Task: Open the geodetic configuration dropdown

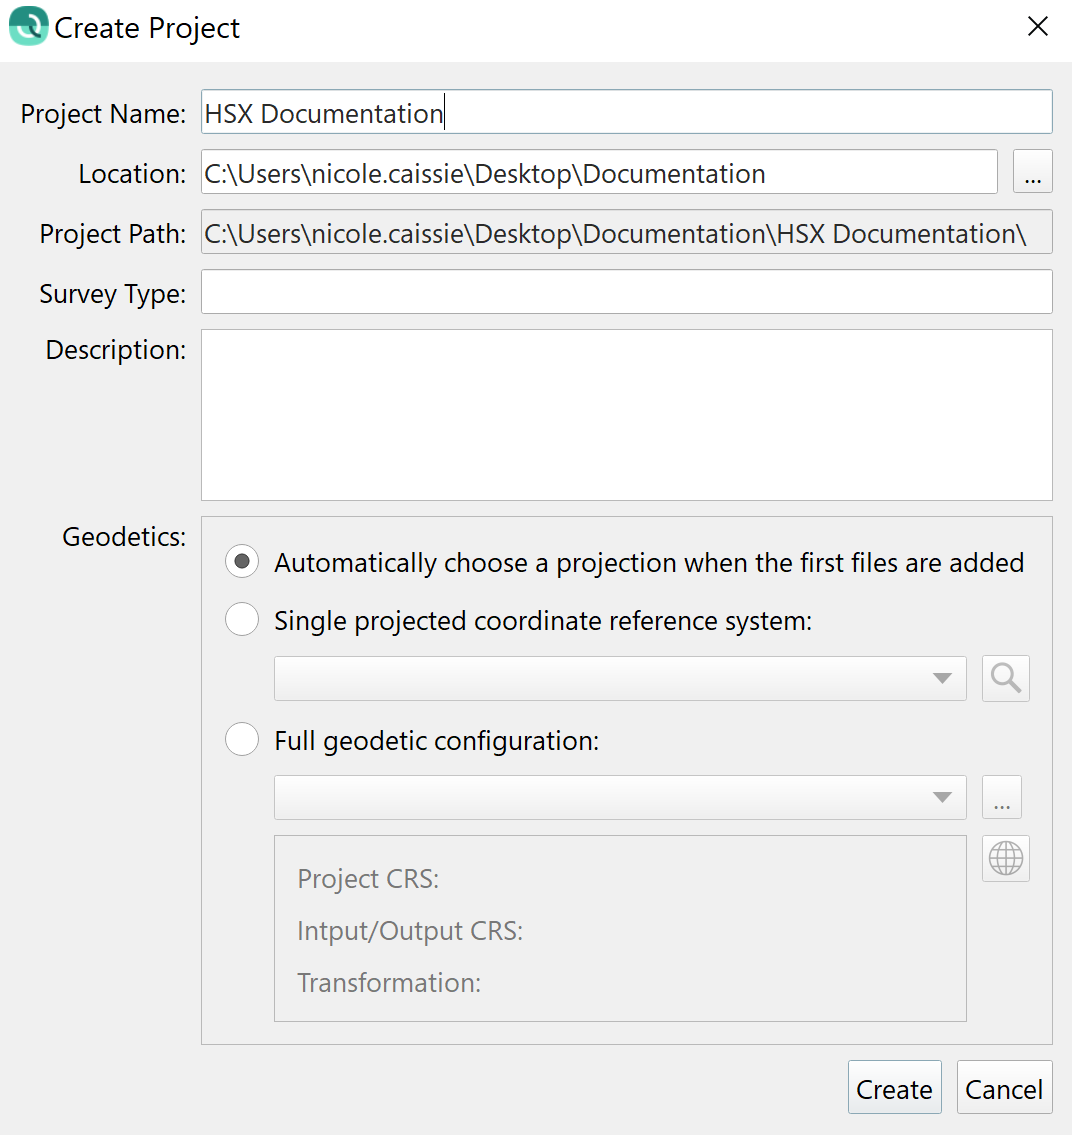Action: (x=941, y=797)
